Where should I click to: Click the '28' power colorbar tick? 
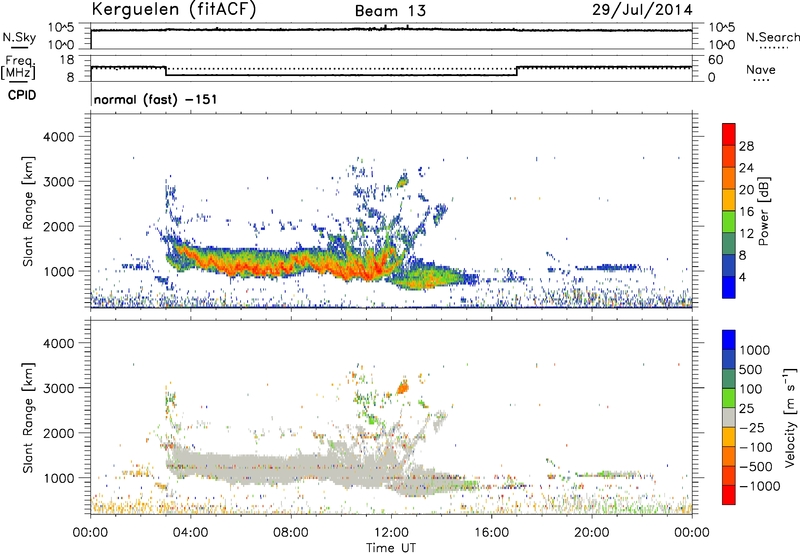coord(746,146)
